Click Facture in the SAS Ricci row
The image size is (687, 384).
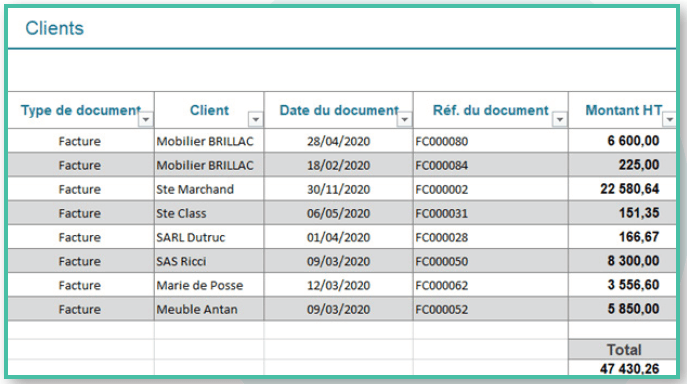click(x=80, y=261)
